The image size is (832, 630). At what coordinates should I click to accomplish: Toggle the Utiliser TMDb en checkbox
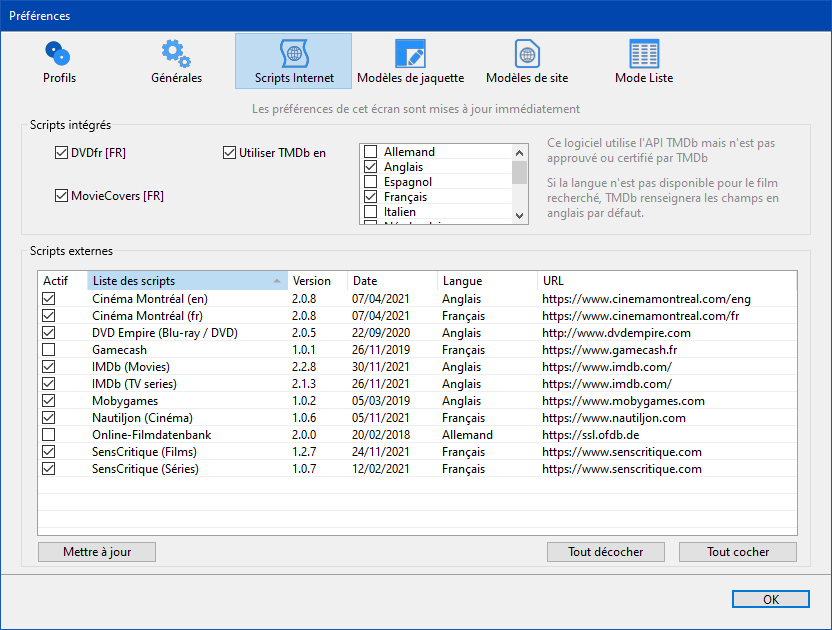pyautogui.click(x=230, y=153)
